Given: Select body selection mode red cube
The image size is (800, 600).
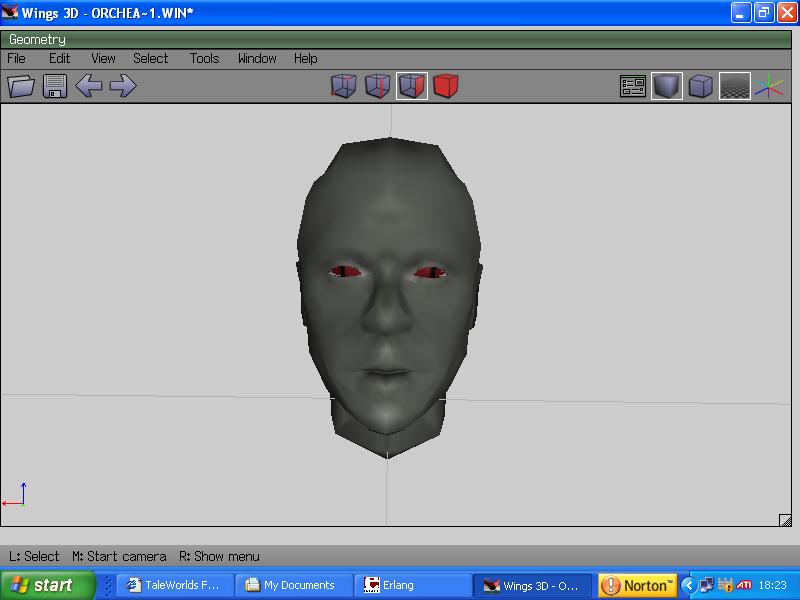Looking at the screenshot, I should tap(445, 87).
